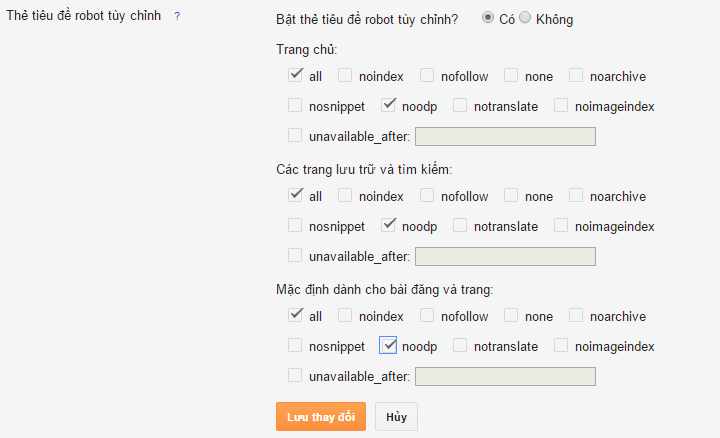Uncheck "noodp" under Trang chủ

click(389, 104)
